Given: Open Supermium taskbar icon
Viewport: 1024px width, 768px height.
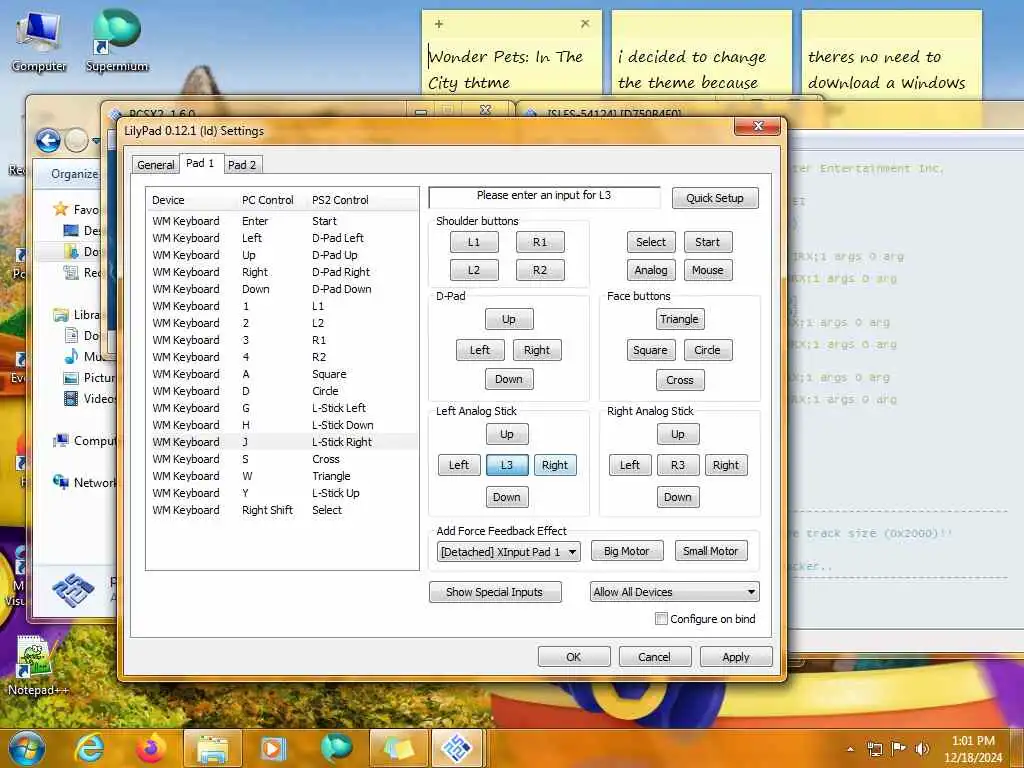Looking at the screenshot, I should click(x=336, y=748).
